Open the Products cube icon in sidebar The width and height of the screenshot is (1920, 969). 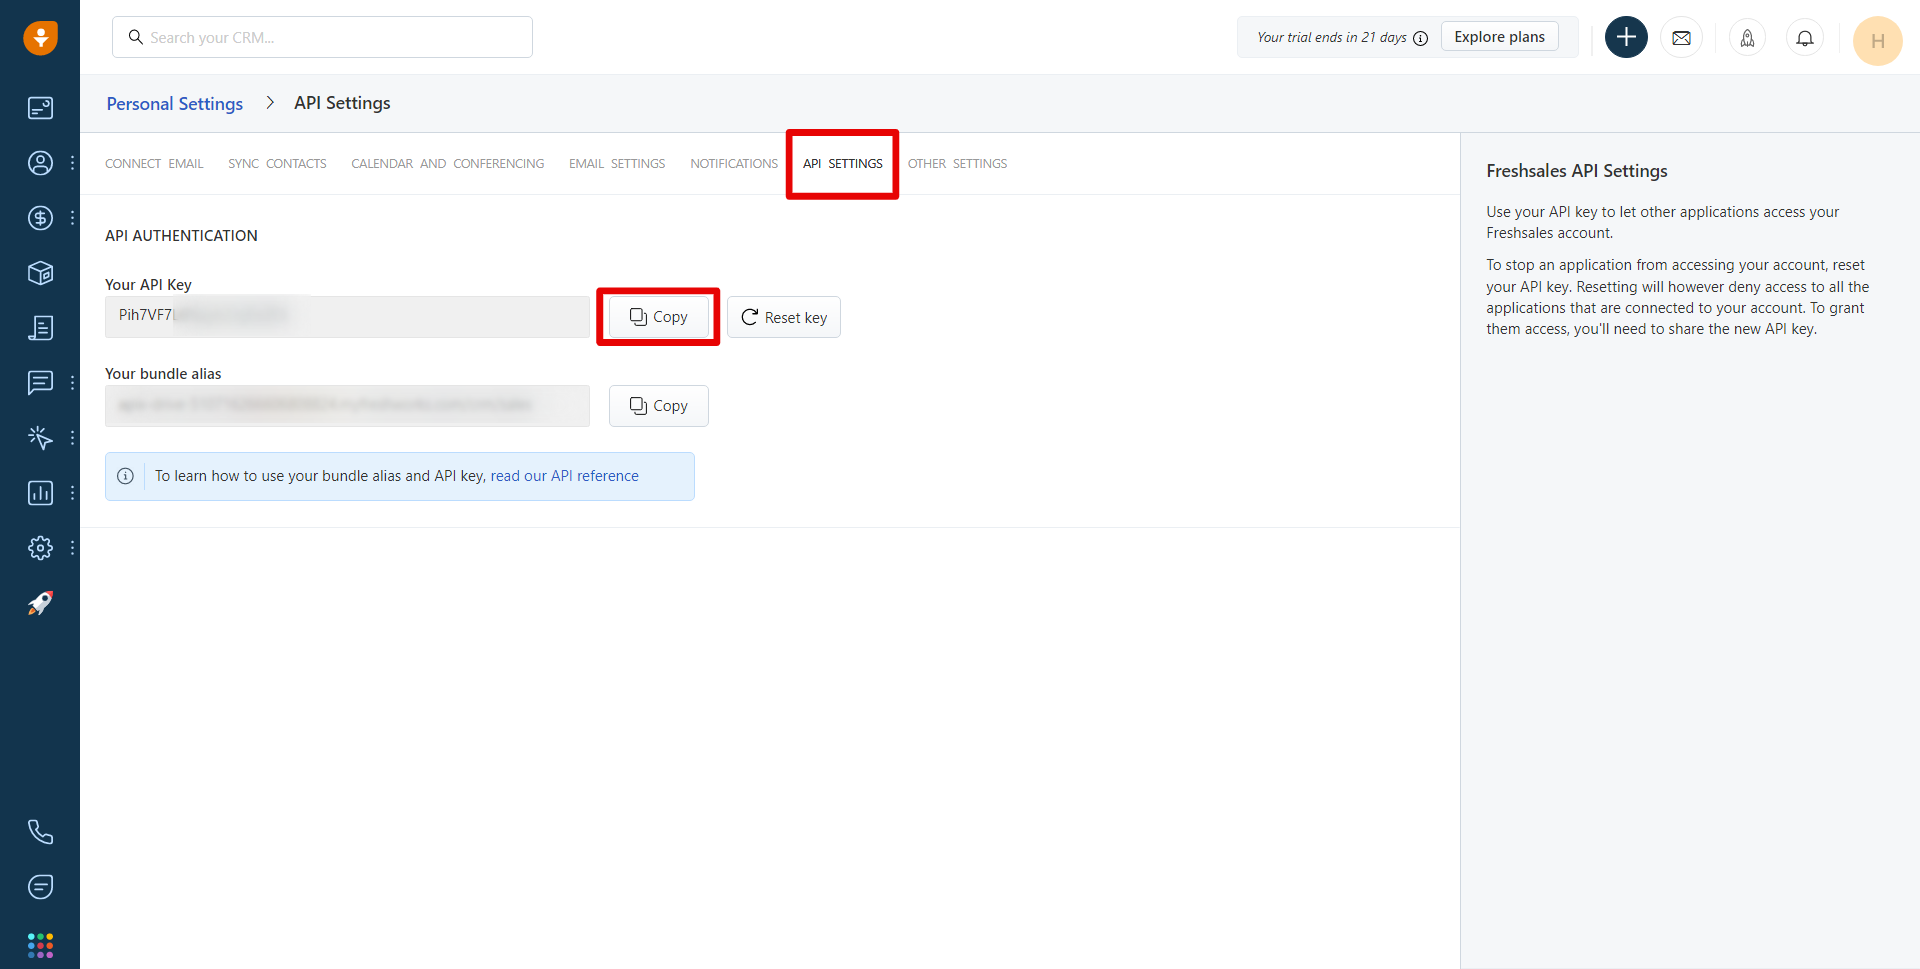(40, 273)
